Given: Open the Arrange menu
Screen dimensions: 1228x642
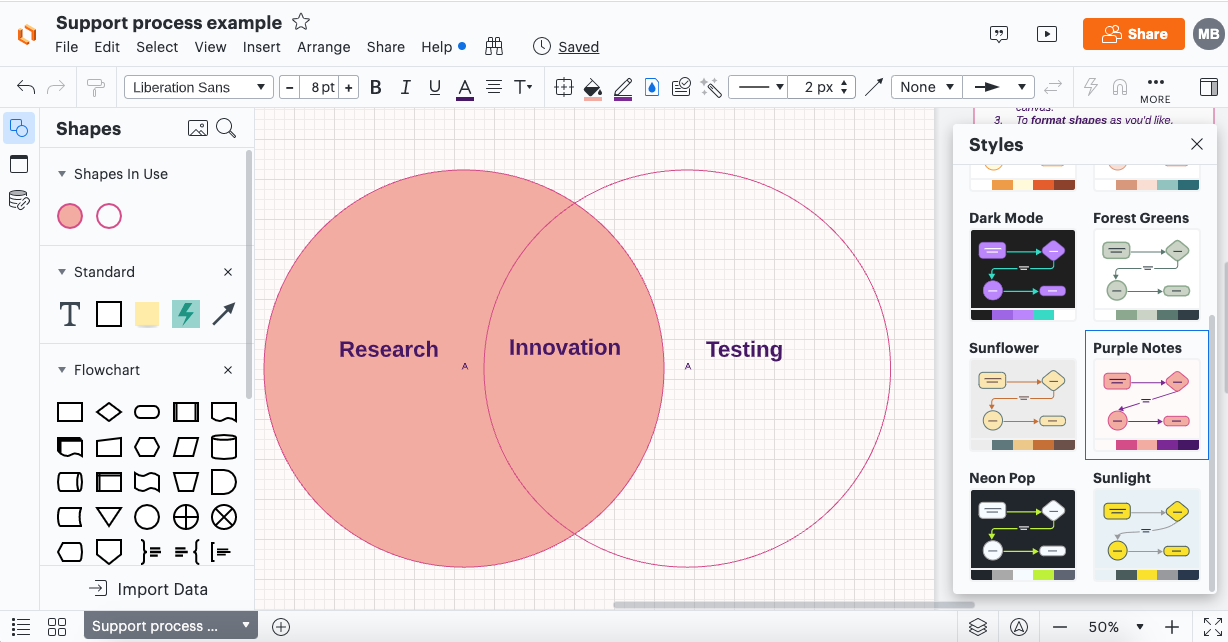Looking at the screenshot, I should tap(323, 47).
